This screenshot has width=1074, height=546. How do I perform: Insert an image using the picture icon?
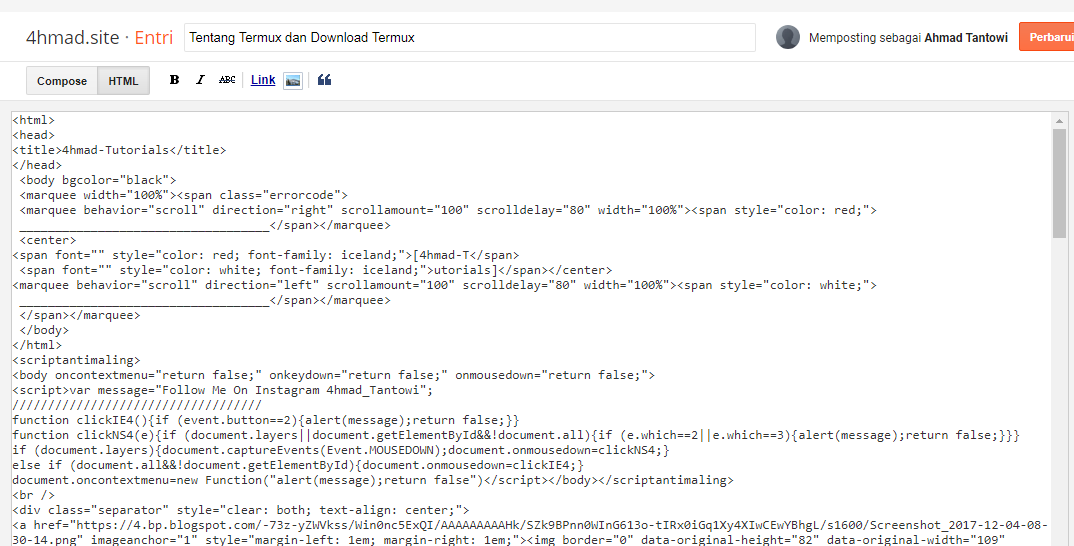click(292, 81)
